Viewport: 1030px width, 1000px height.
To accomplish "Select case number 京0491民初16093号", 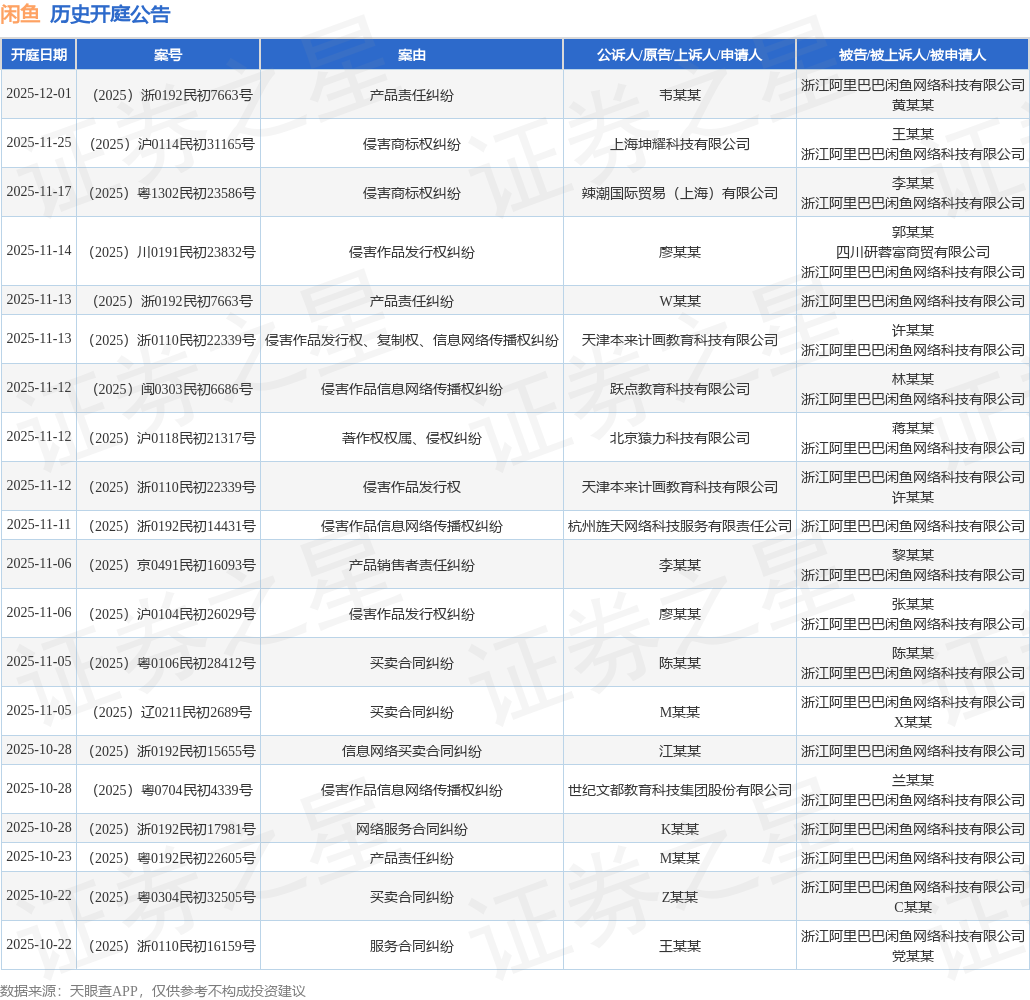I will [x=172, y=565].
